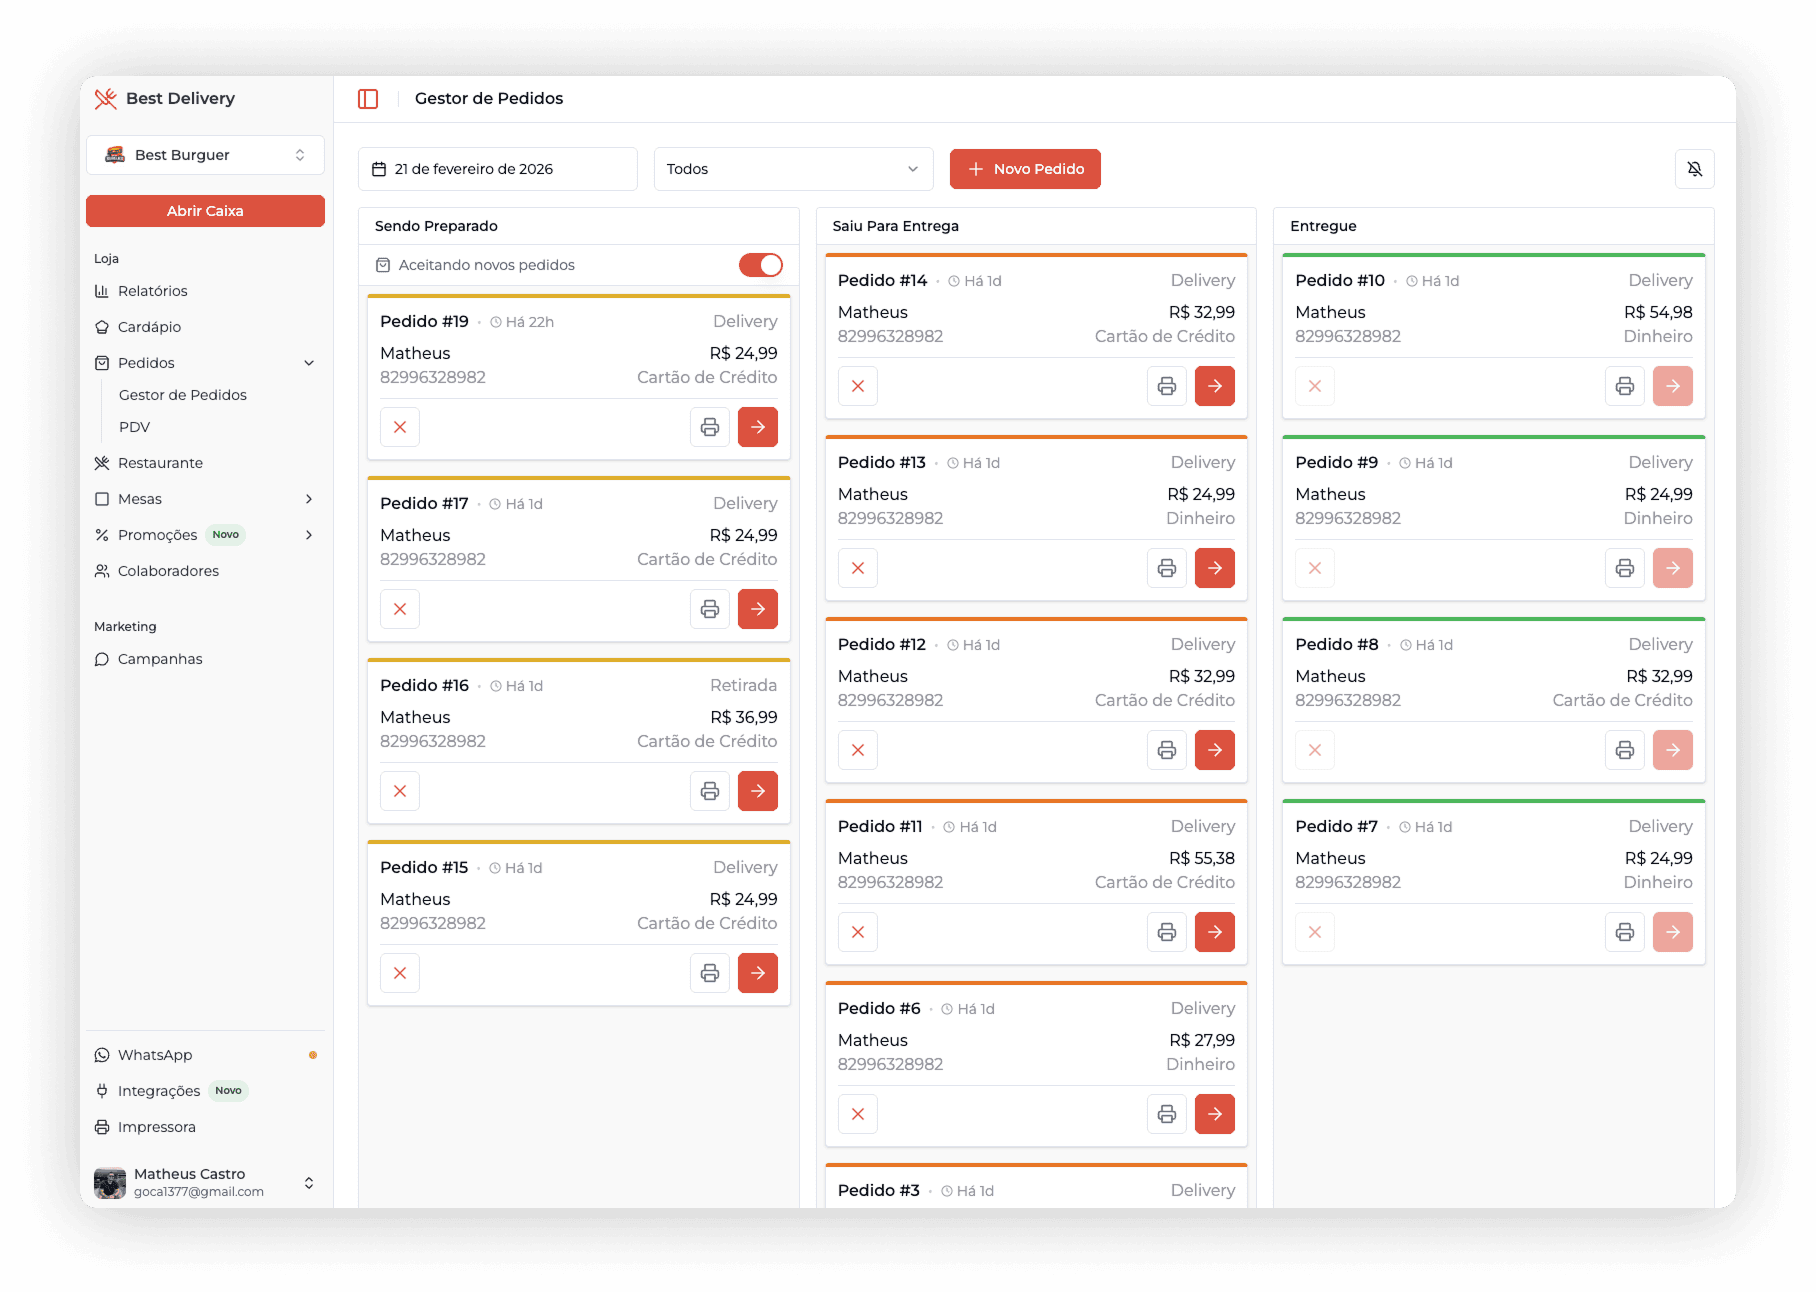Cancel order Pedido #17 with X

(400, 609)
